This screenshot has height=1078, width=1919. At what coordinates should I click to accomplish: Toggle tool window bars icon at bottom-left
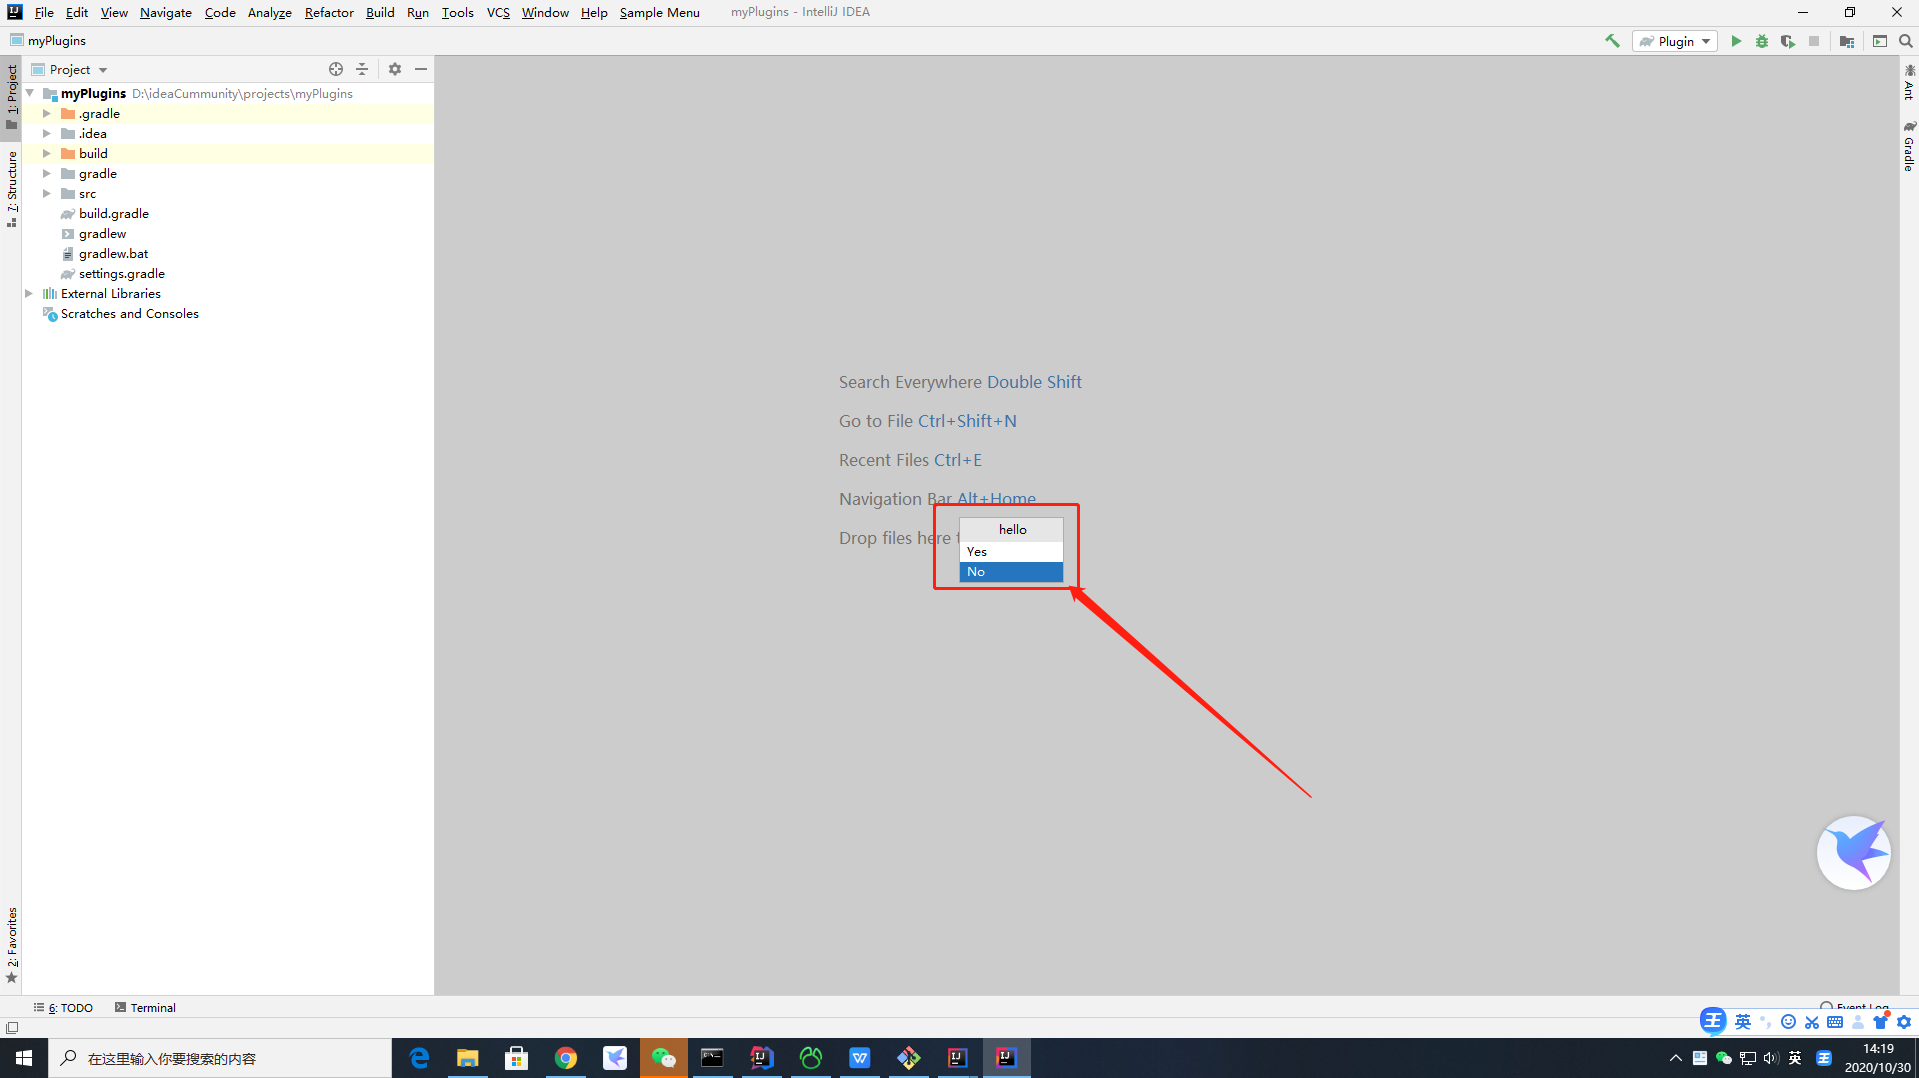pyautogui.click(x=12, y=1027)
